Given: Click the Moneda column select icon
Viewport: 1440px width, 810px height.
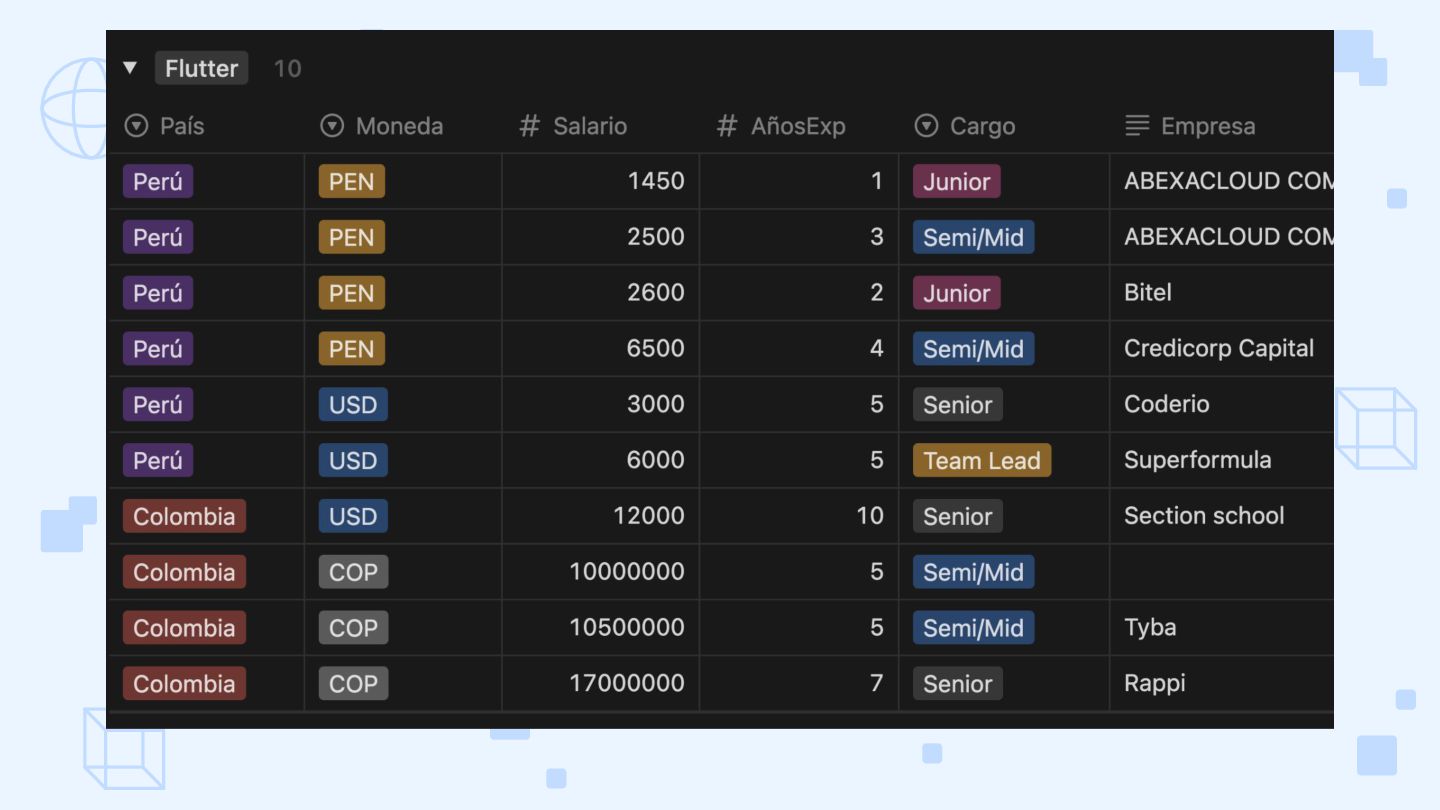Looking at the screenshot, I should coord(331,126).
